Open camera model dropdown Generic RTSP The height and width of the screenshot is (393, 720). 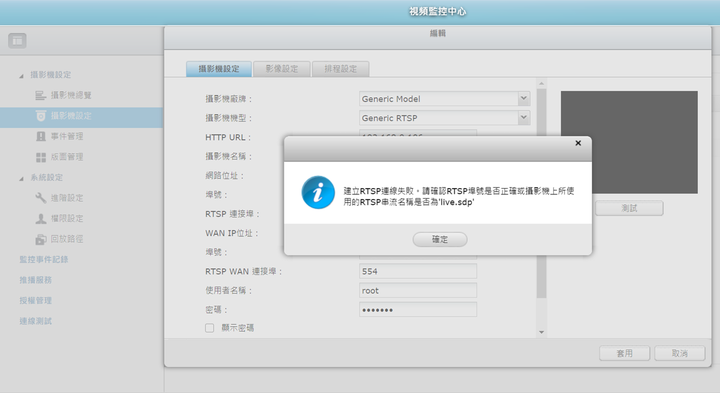click(444, 118)
